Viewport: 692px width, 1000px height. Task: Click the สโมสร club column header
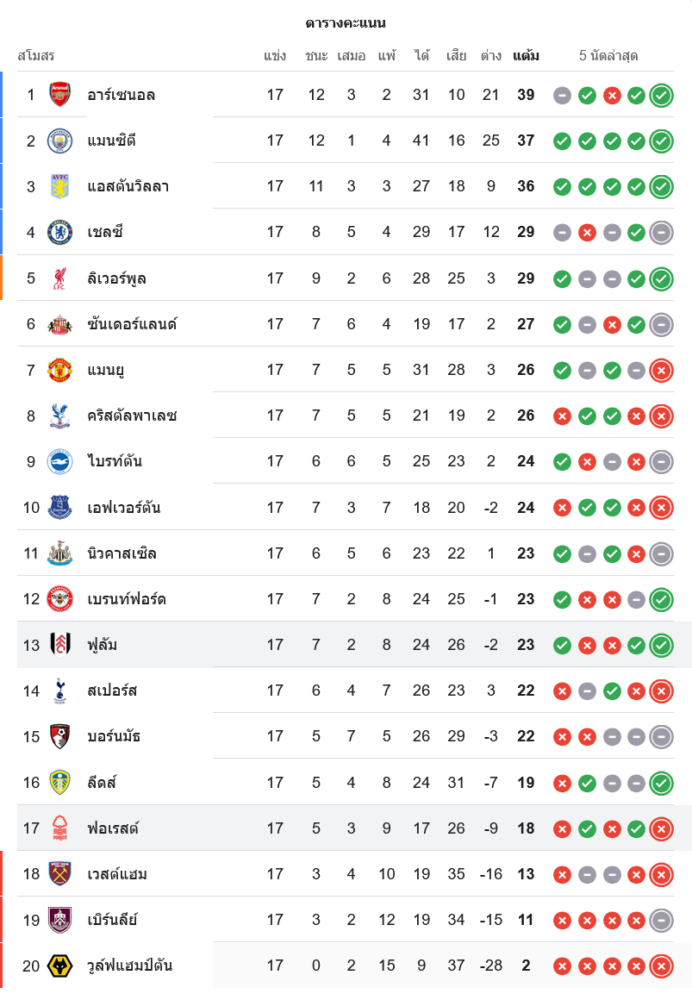coord(36,55)
